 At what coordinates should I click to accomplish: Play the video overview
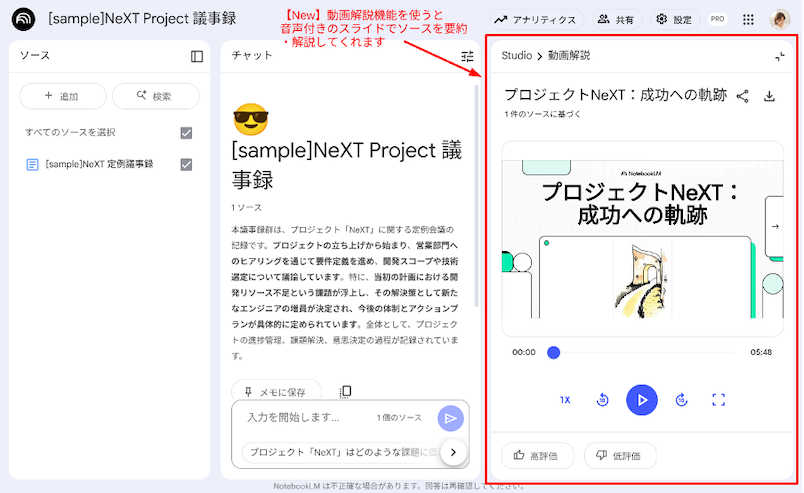coord(641,400)
